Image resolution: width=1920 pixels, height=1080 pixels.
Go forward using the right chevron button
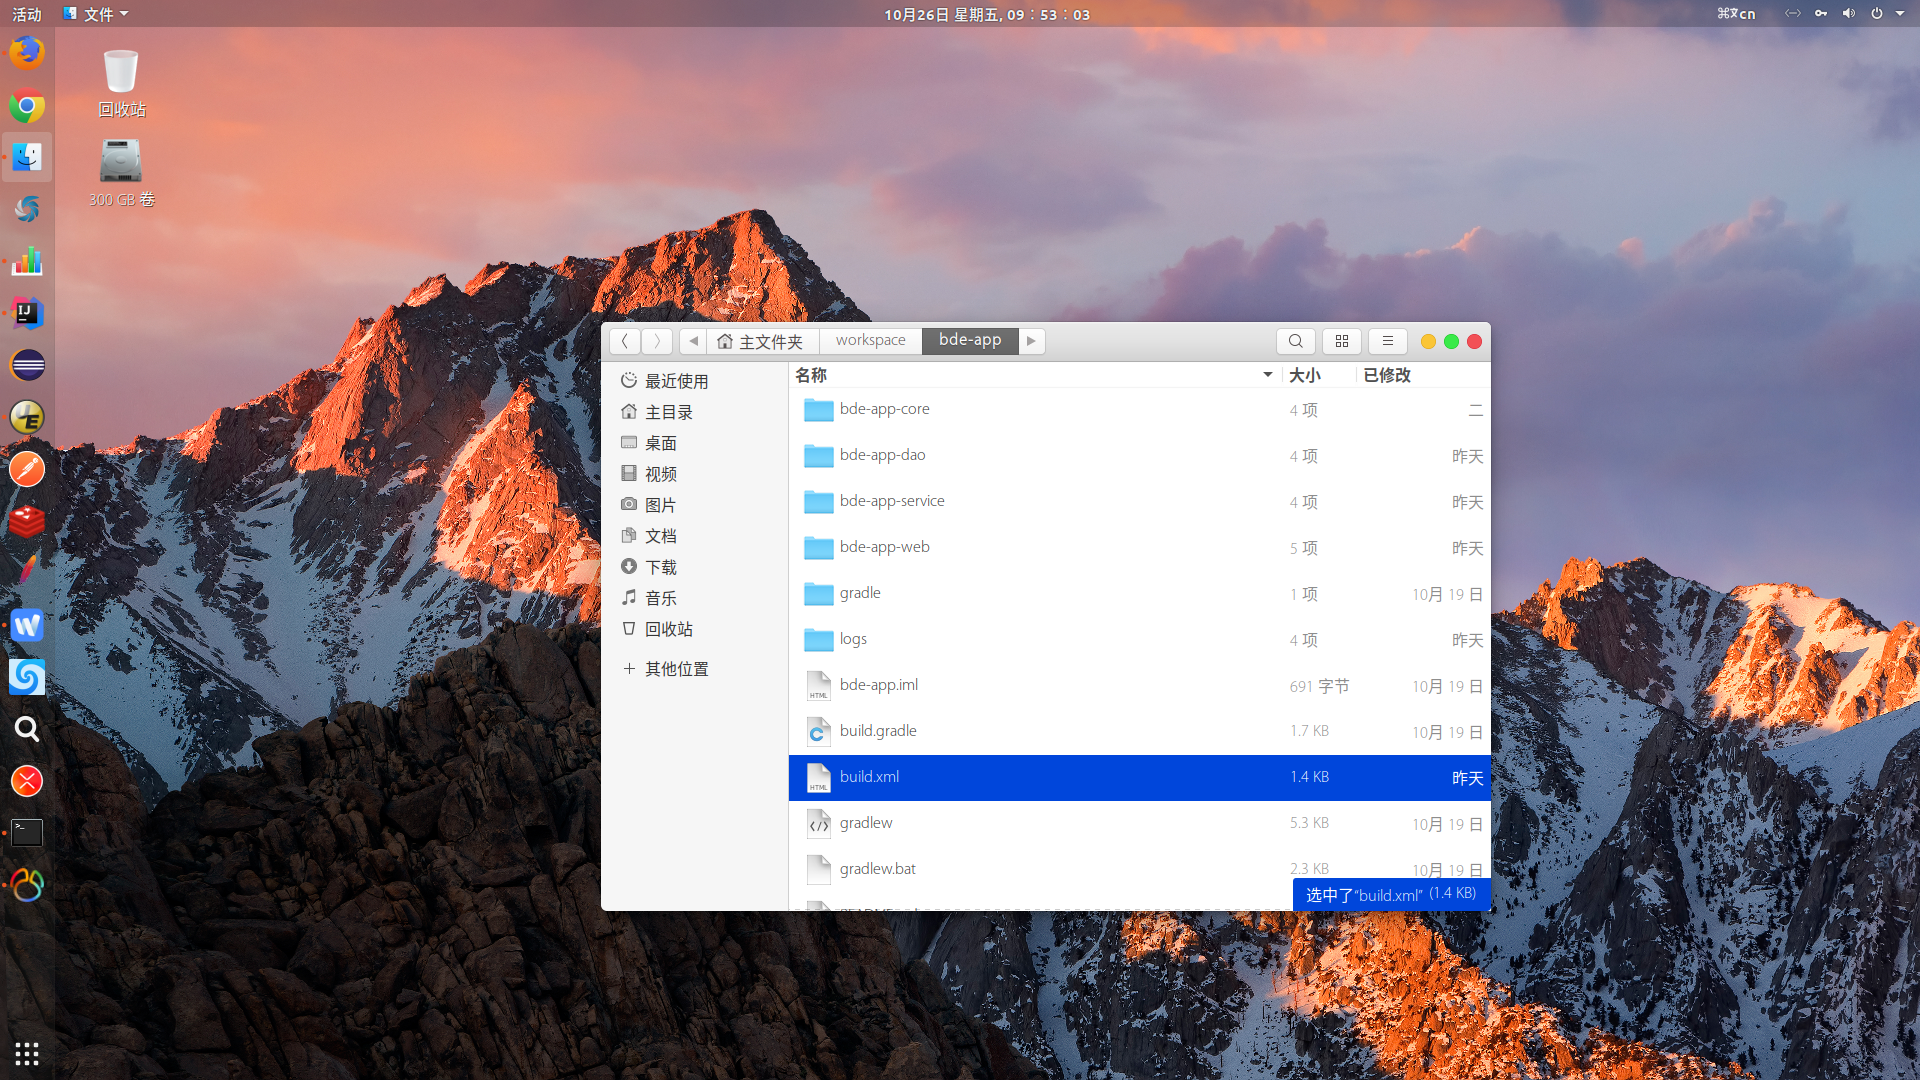(x=657, y=341)
